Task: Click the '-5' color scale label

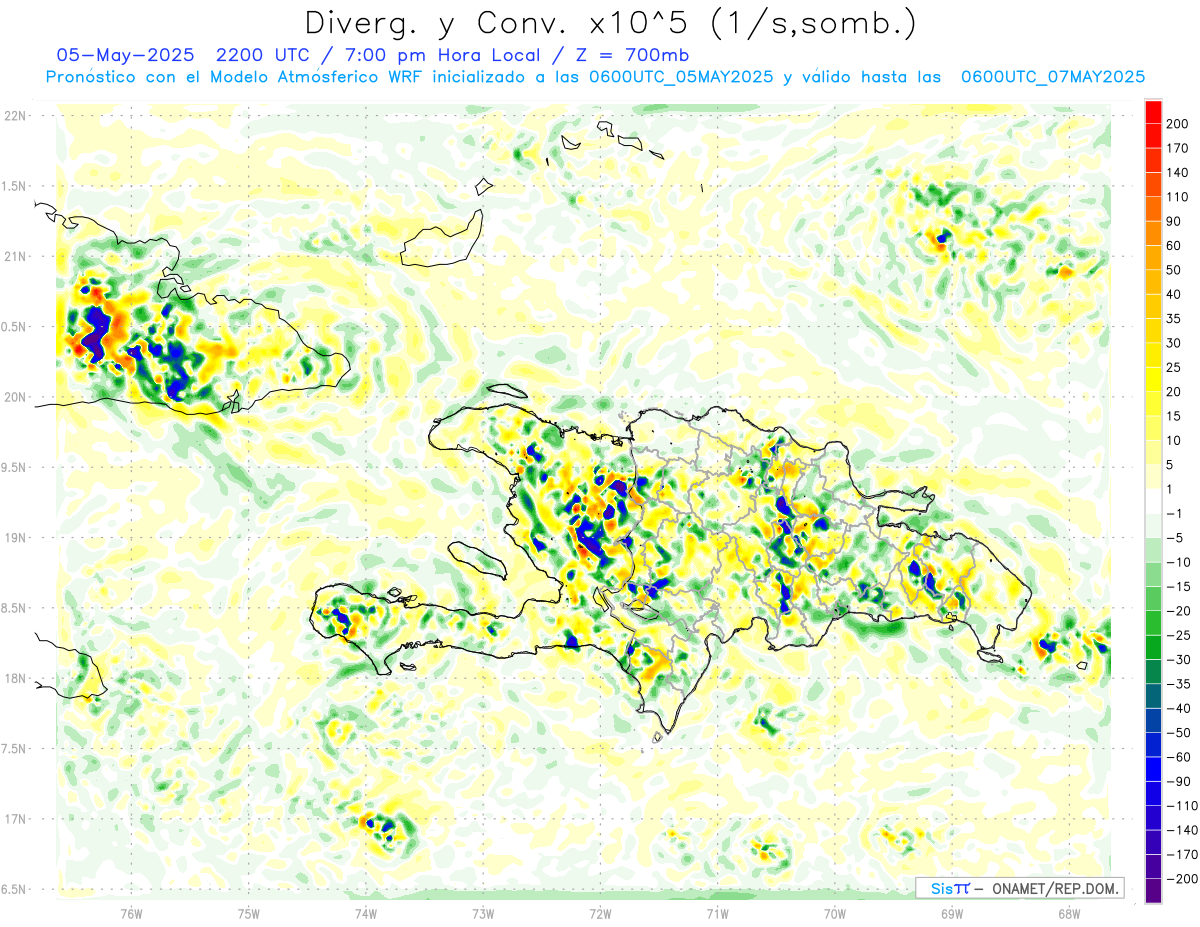Action: [x=1175, y=538]
